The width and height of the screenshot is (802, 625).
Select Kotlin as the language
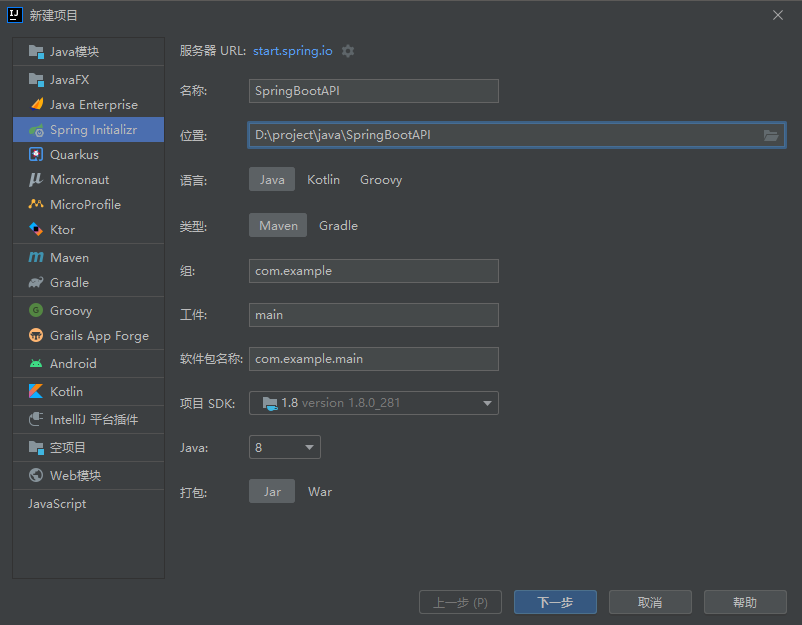323,180
